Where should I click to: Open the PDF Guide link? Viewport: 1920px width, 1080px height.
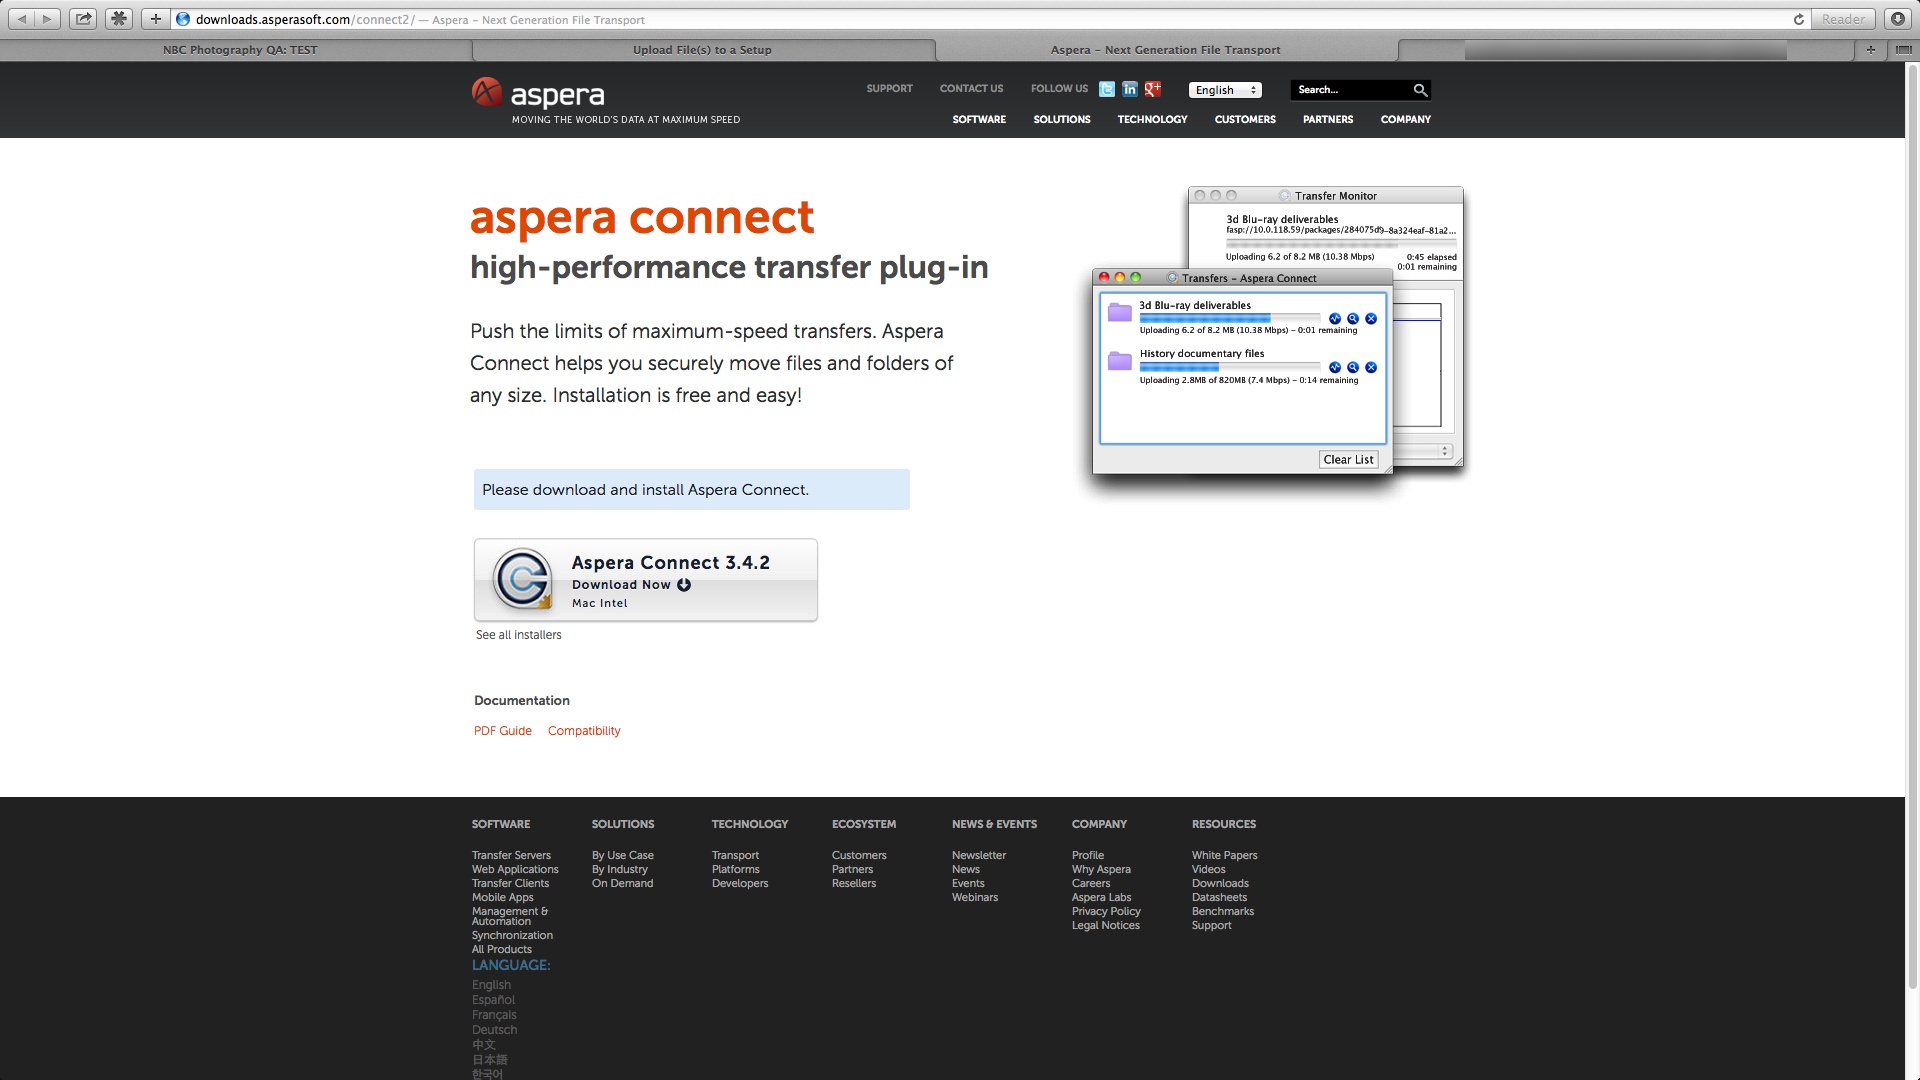[x=502, y=731]
